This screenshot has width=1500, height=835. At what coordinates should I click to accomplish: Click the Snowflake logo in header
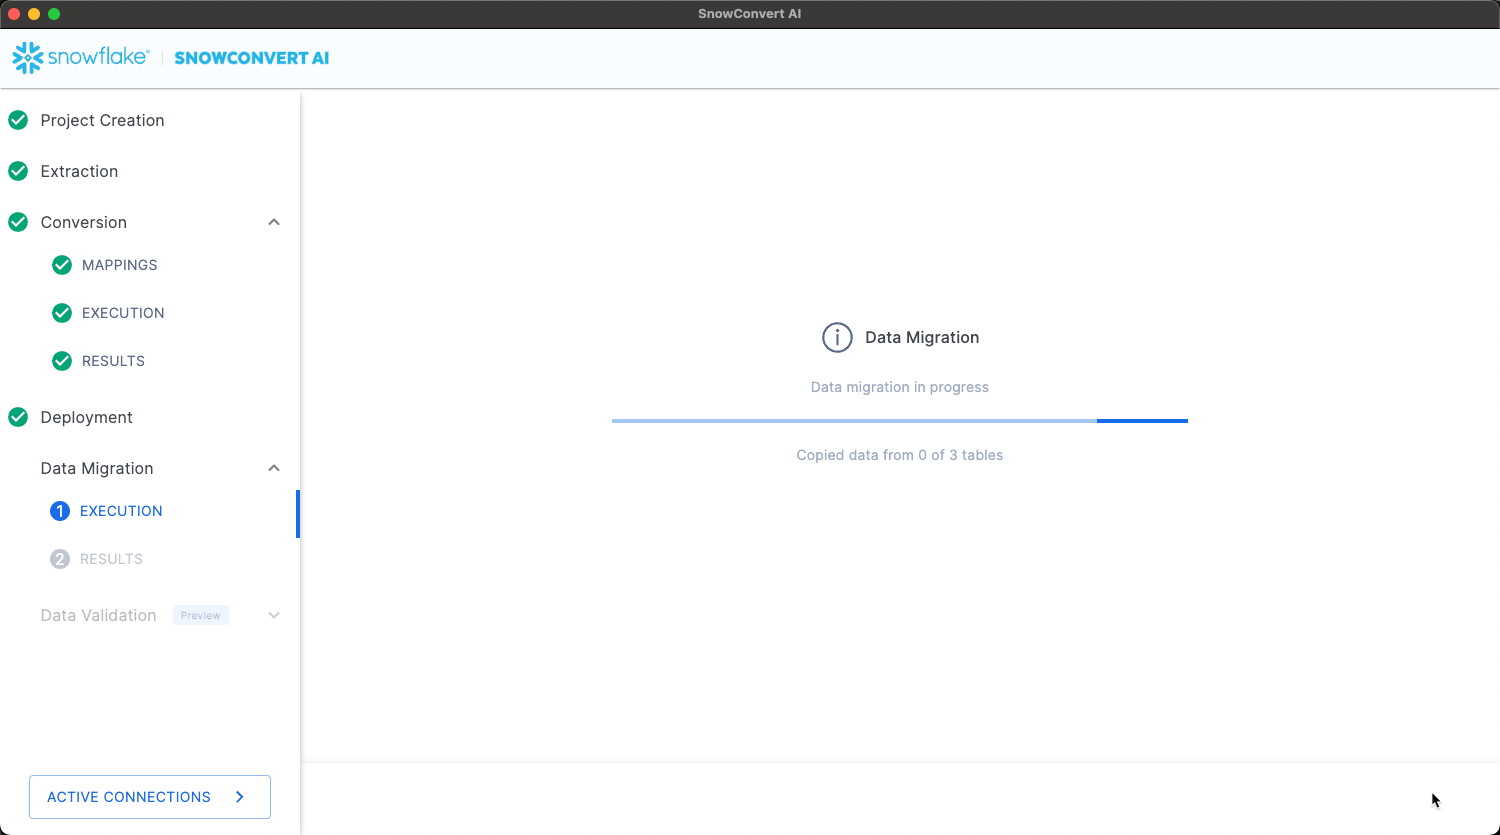[x=80, y=58]
